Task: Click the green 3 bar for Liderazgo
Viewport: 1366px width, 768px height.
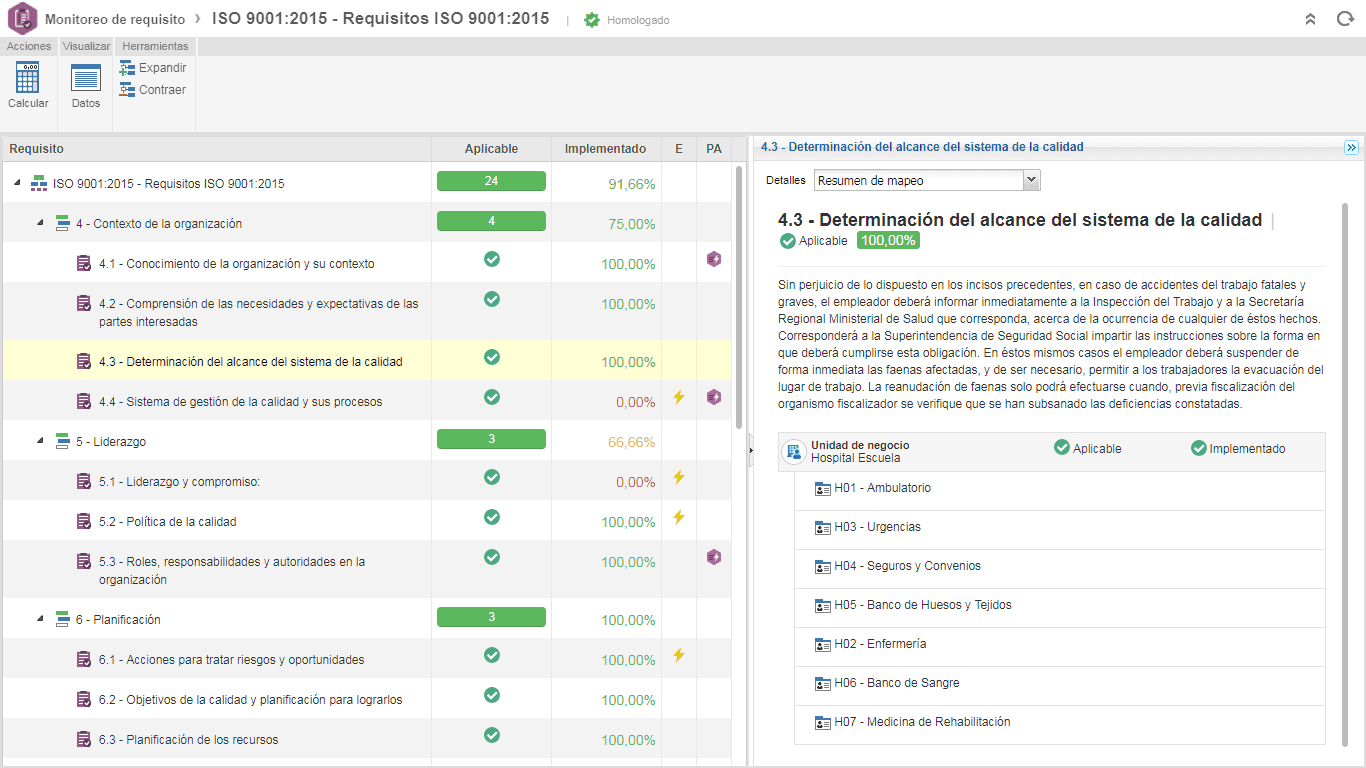Action: click(491, 439)
